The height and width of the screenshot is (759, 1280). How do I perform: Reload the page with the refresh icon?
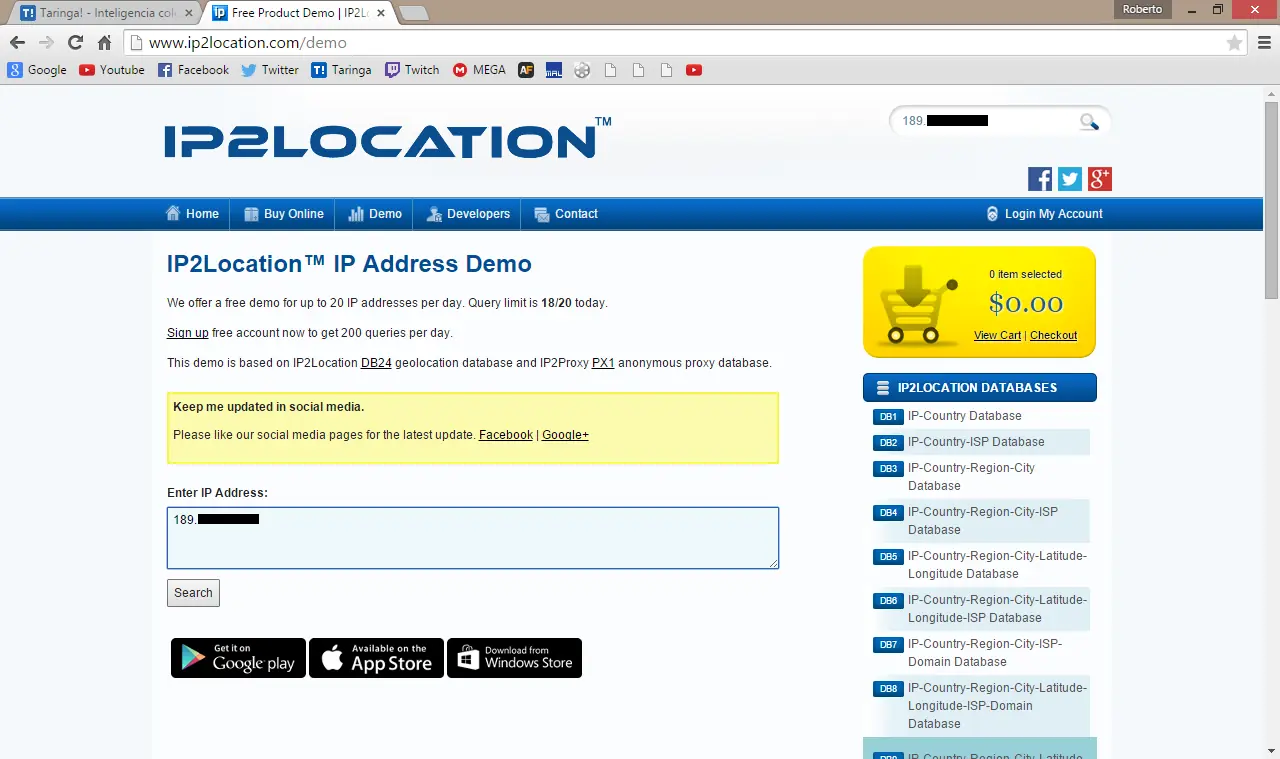pyautogui.click(x=75, y=43)
